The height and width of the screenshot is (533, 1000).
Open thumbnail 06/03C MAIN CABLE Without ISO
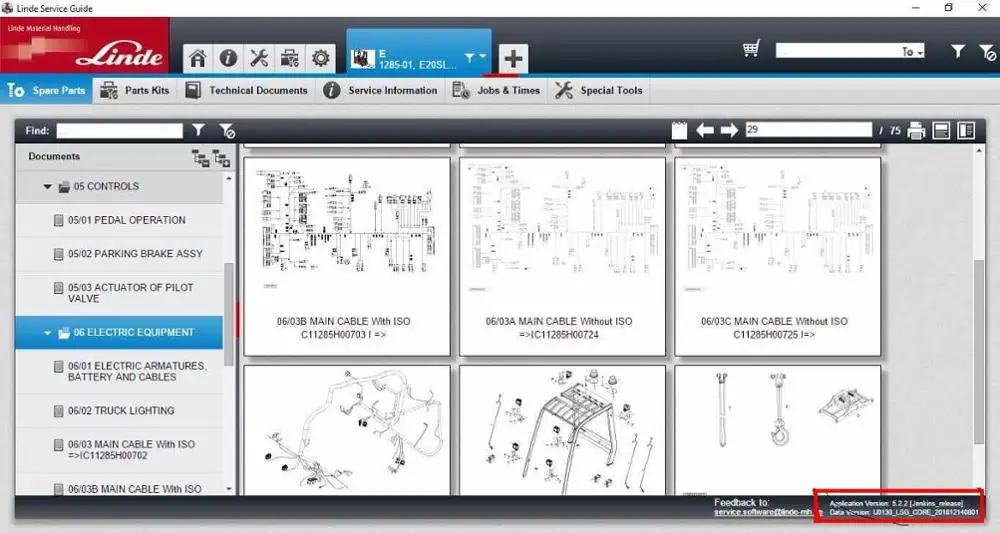point(777,256)
